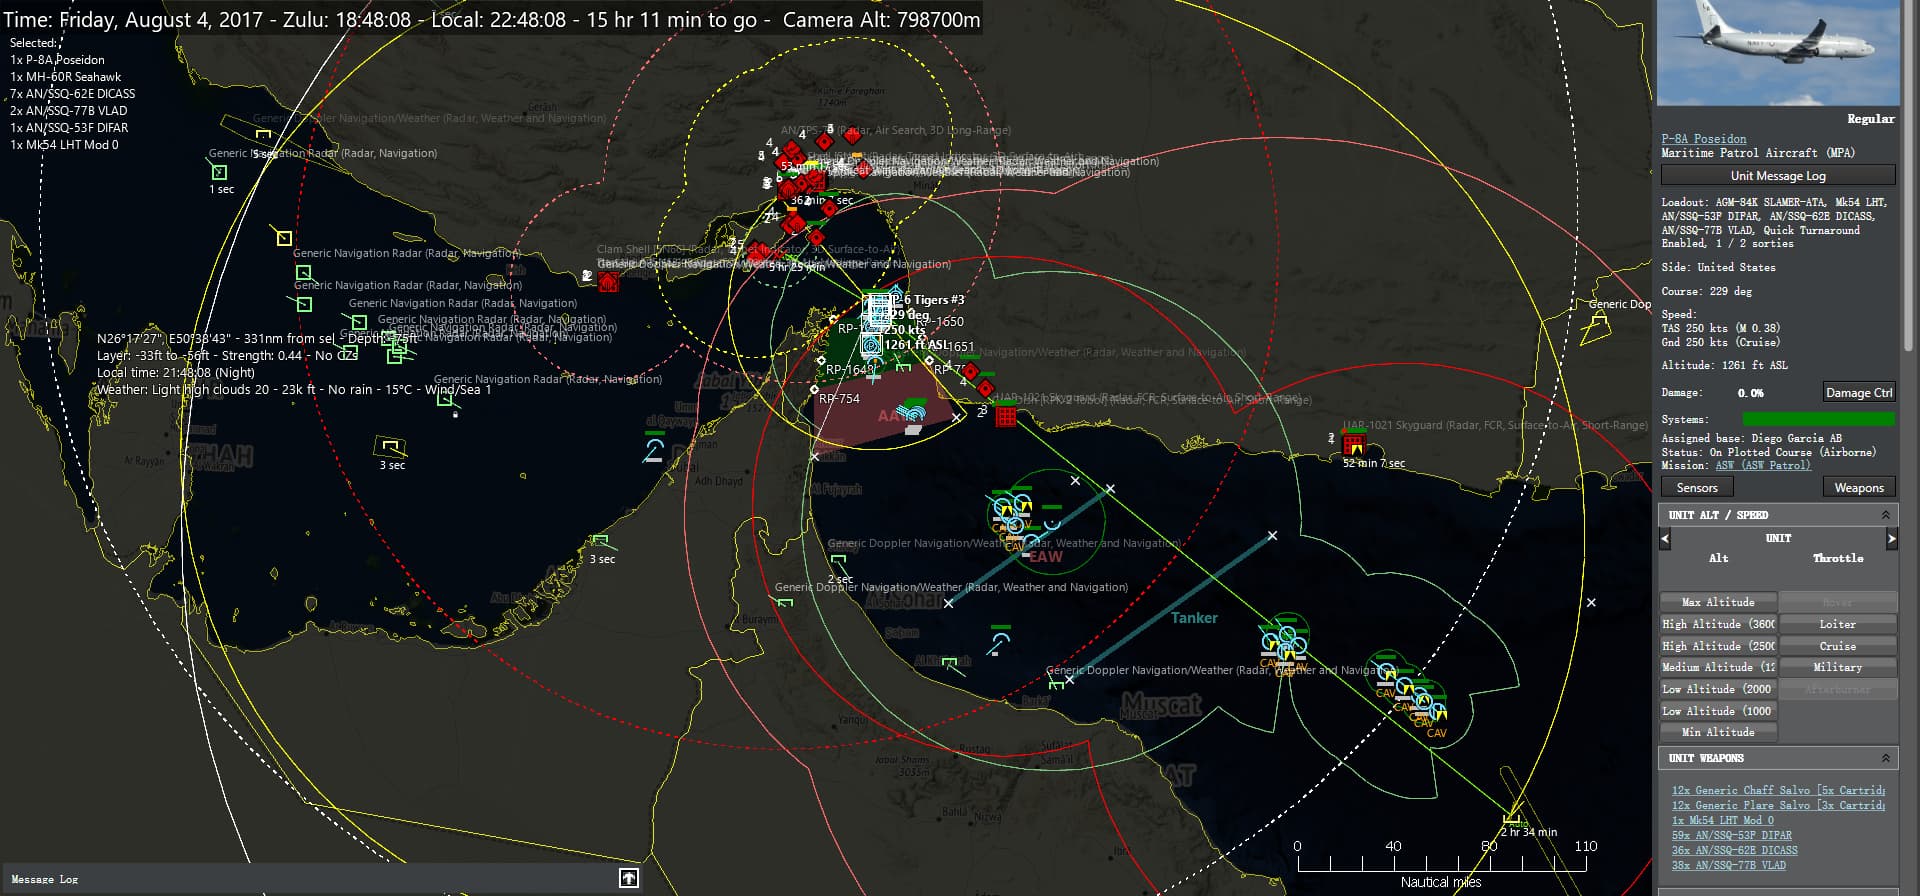This screenshot has width=1920, height=896.
Task: Click the left arrow beside UNIT
Action: (x=1665, y=539)
